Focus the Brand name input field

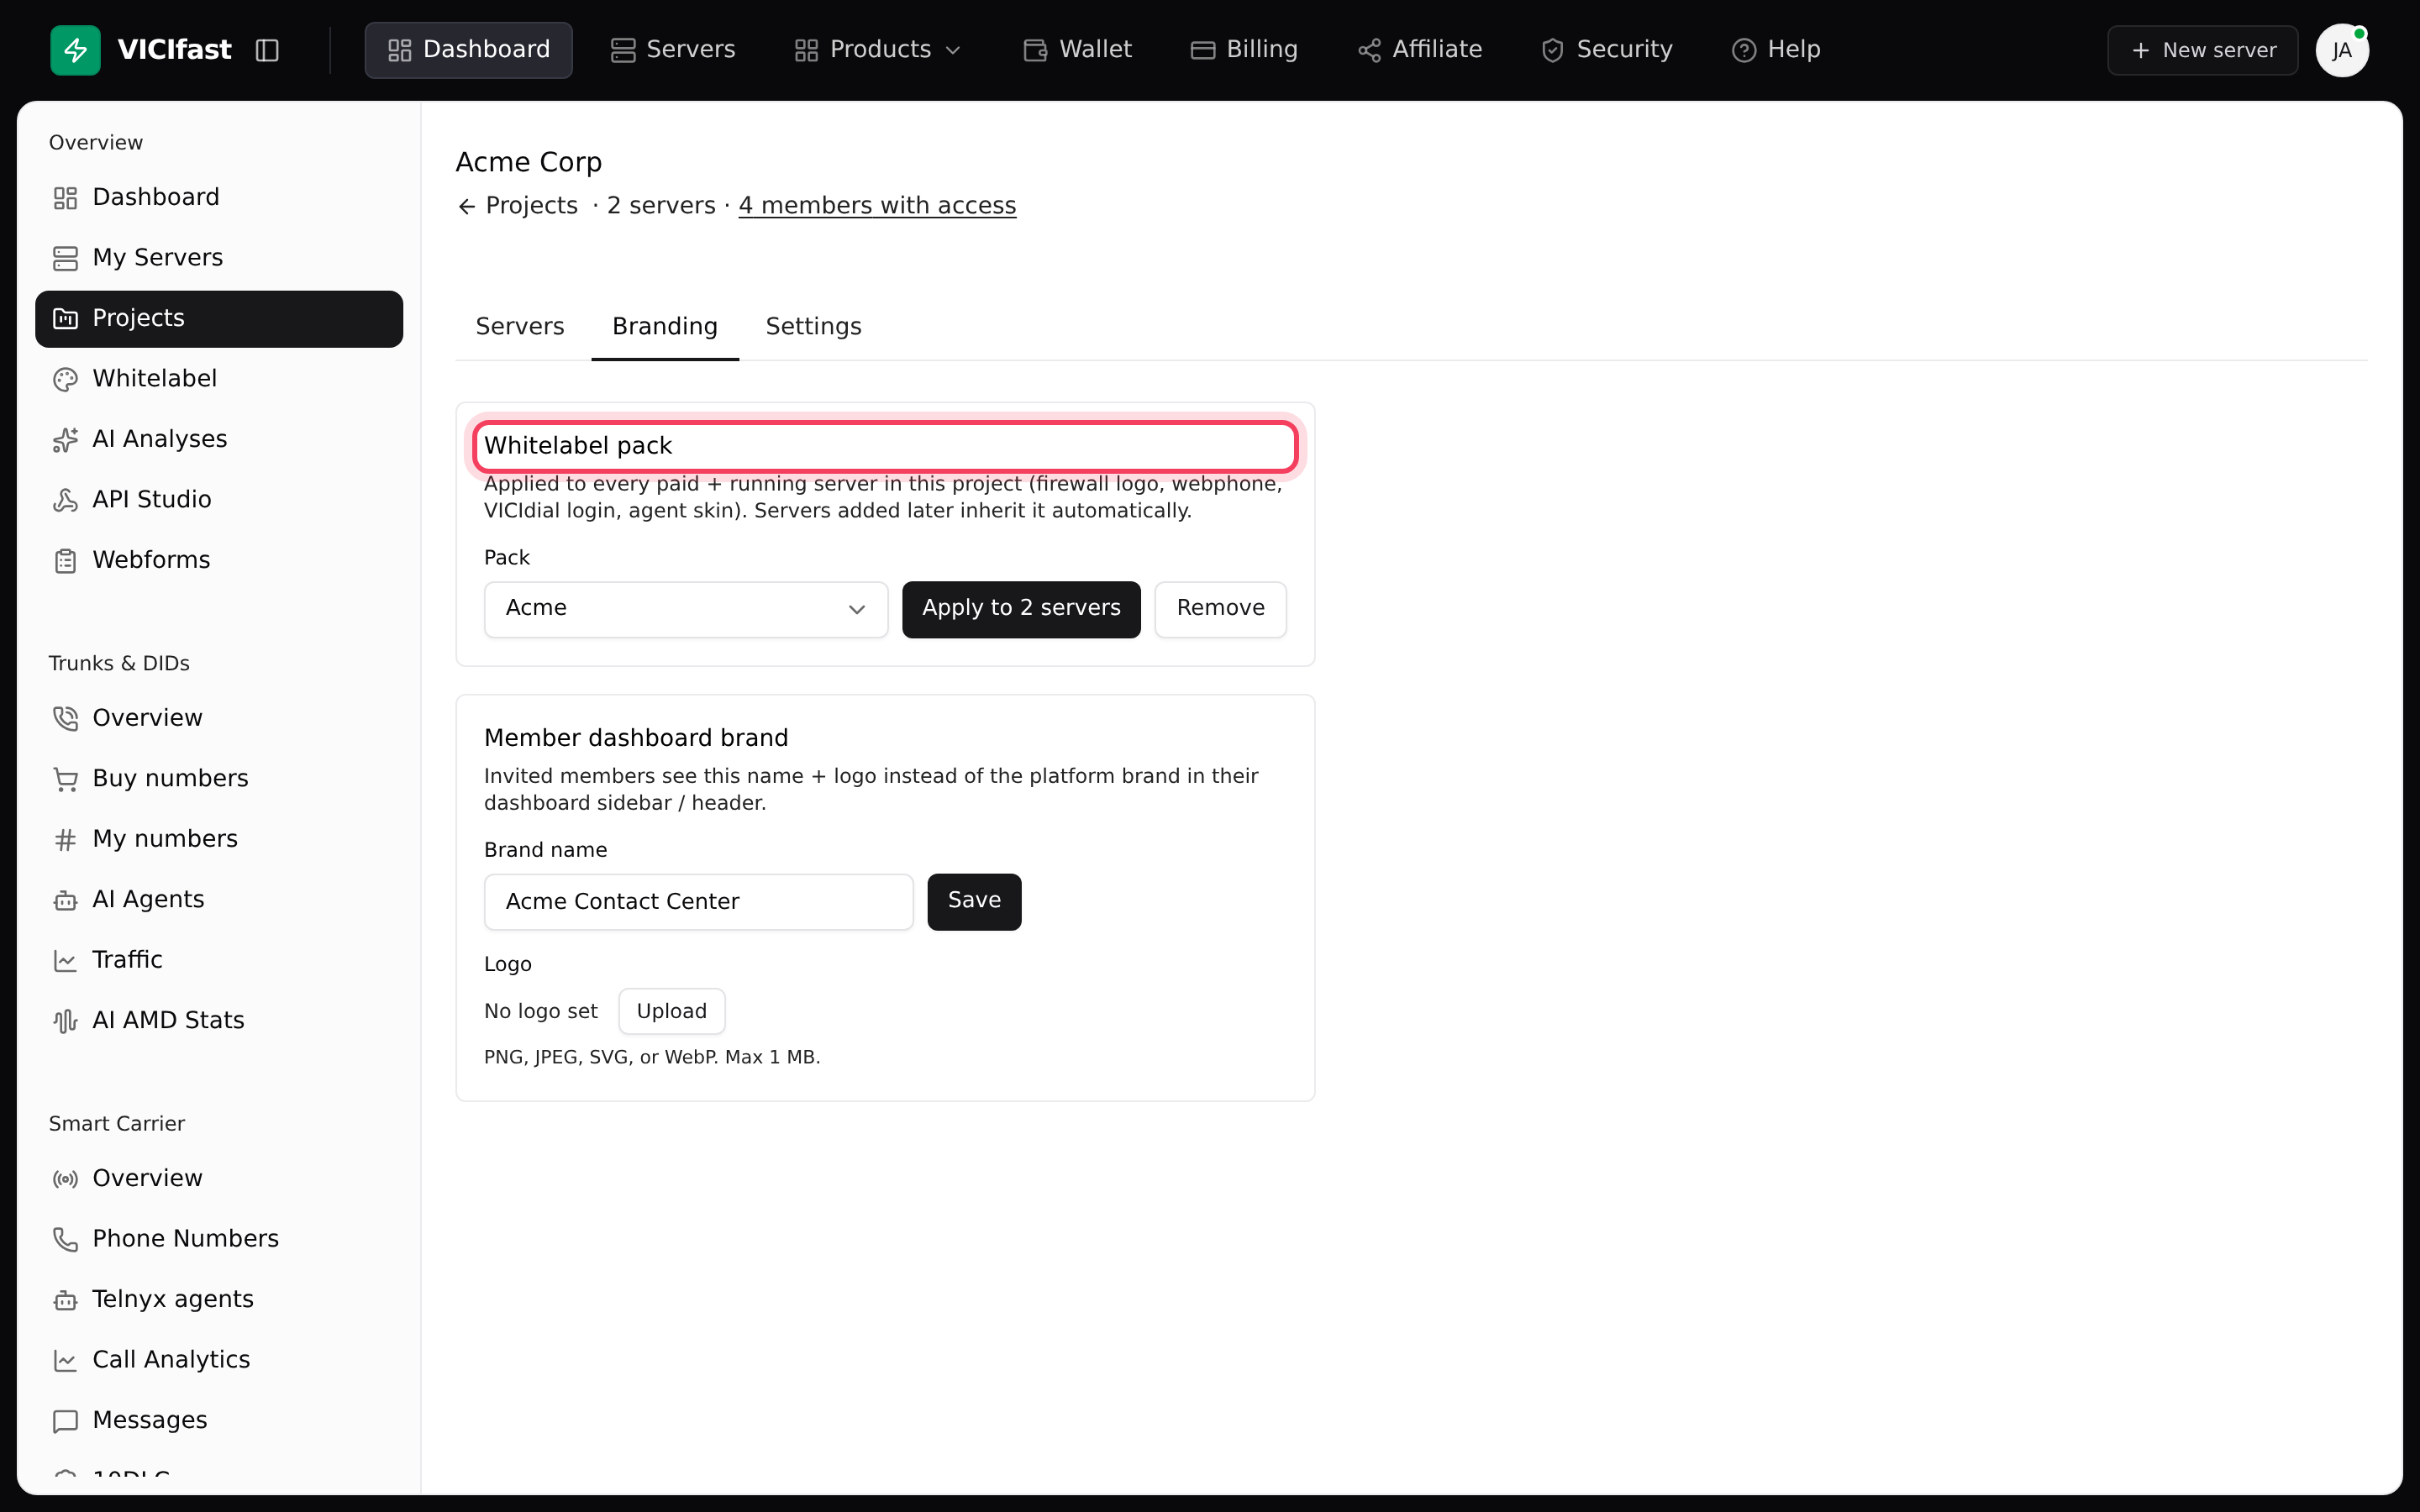pyautogui.click(x=699, y=902)
